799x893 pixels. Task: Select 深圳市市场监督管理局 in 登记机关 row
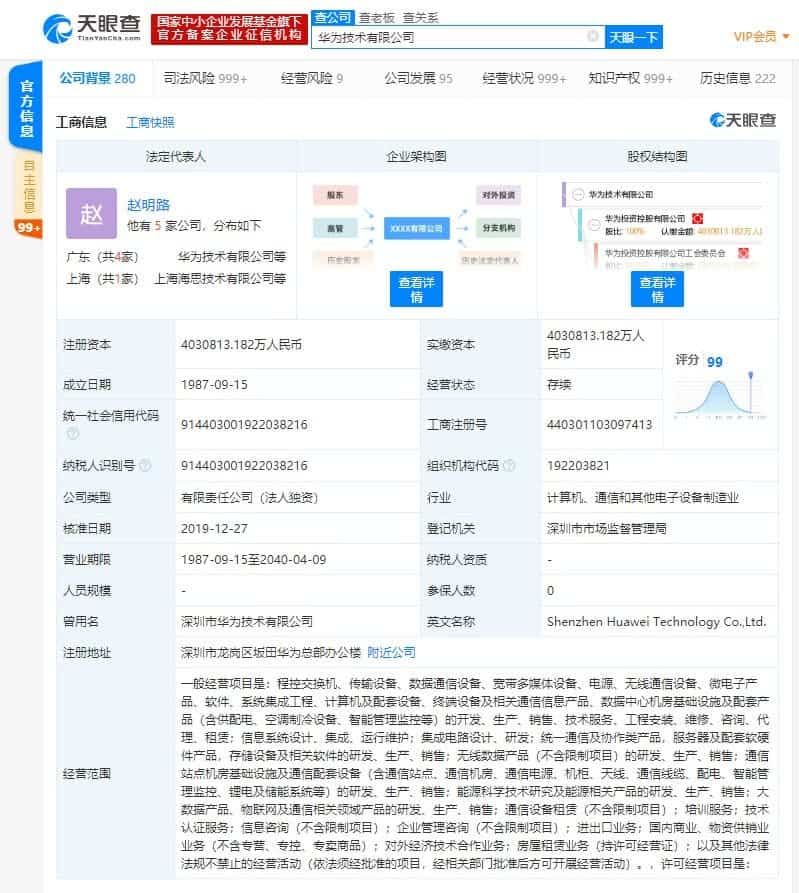[x=607, y=529]
